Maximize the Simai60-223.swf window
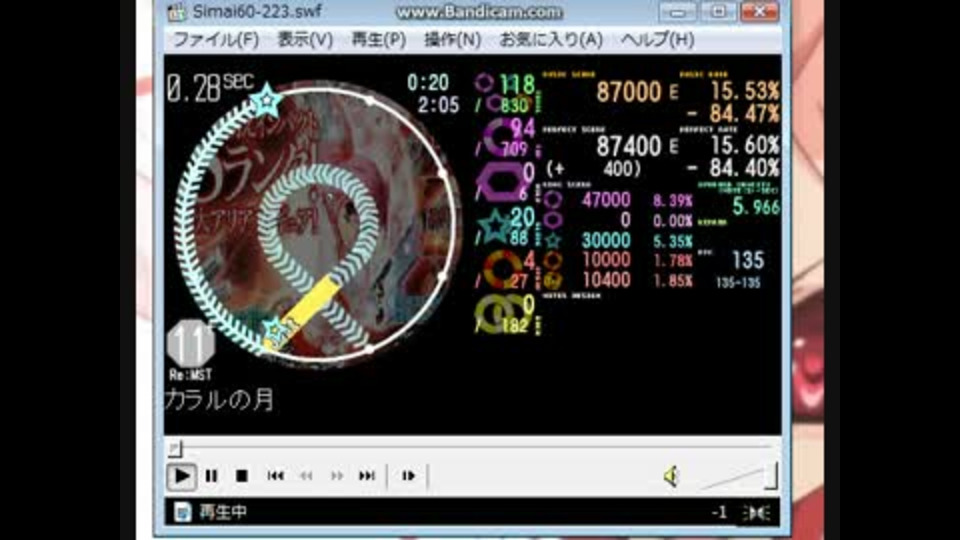The image size is (960, 540). coord(718,12)
